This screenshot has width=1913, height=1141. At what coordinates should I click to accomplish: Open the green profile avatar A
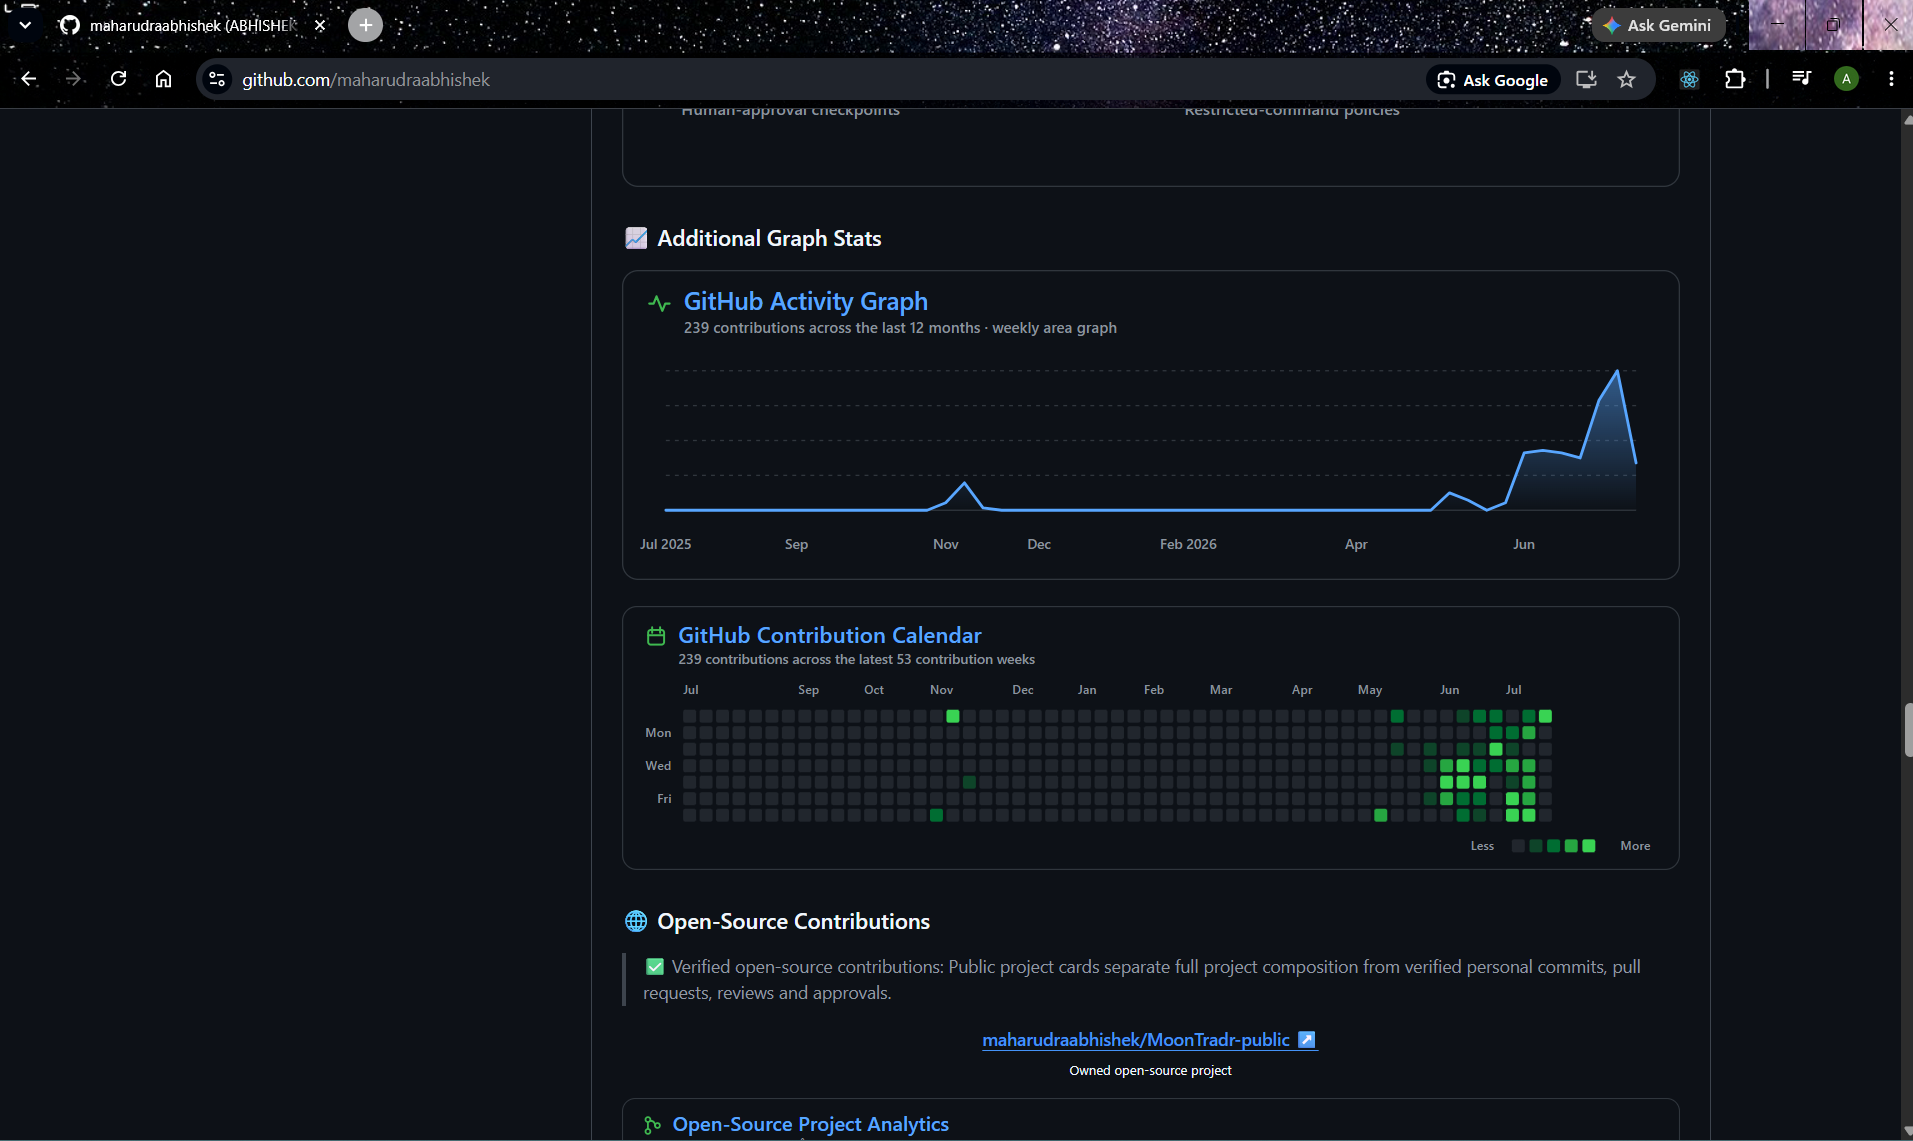point(1846,79)
